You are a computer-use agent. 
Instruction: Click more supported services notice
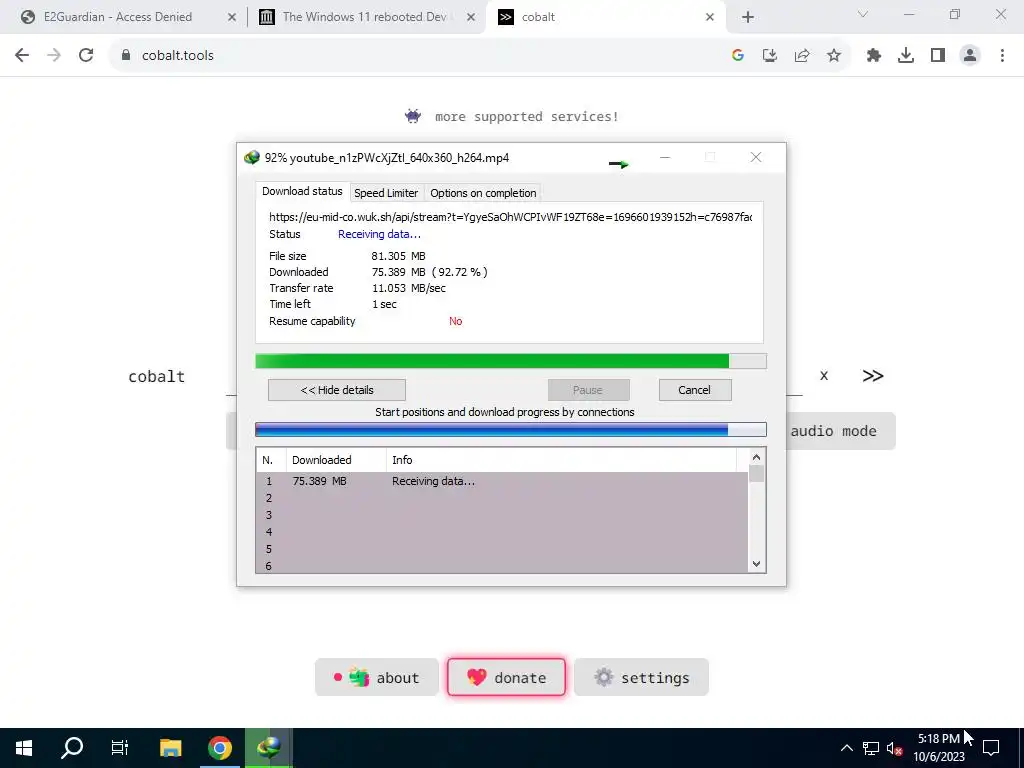511,116
